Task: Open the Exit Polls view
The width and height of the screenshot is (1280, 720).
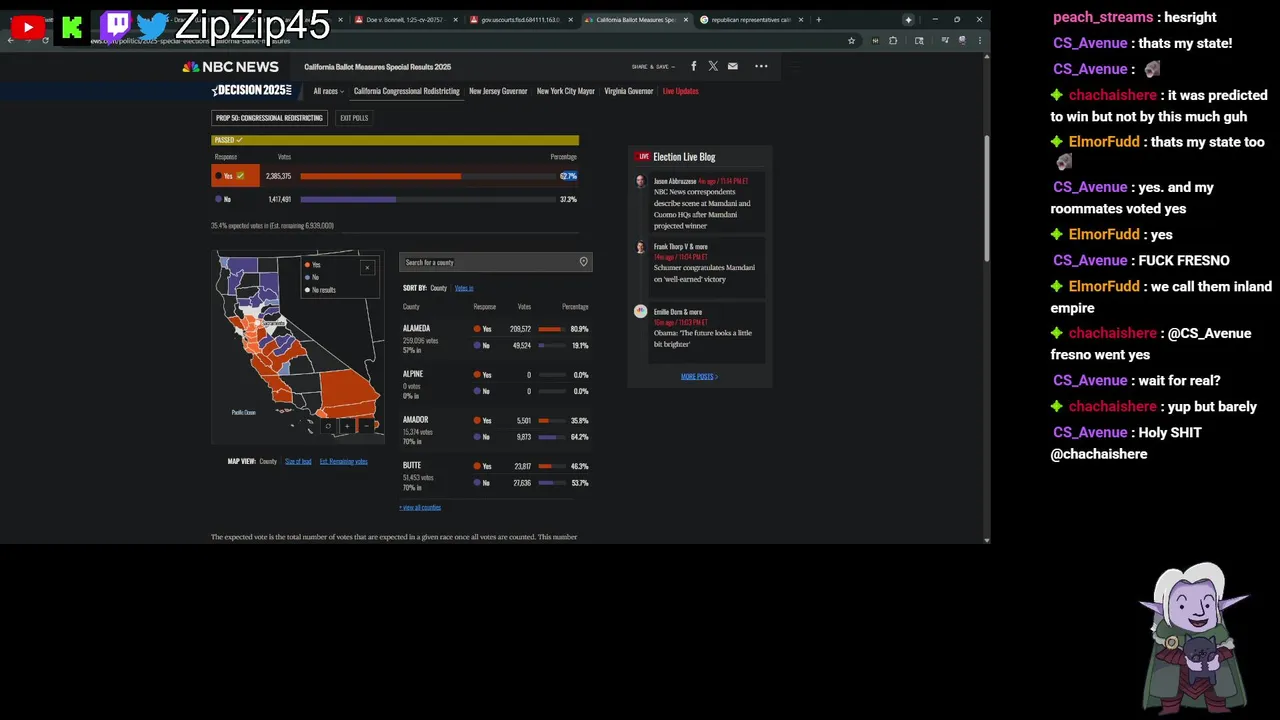Action: tap(354, 118)
